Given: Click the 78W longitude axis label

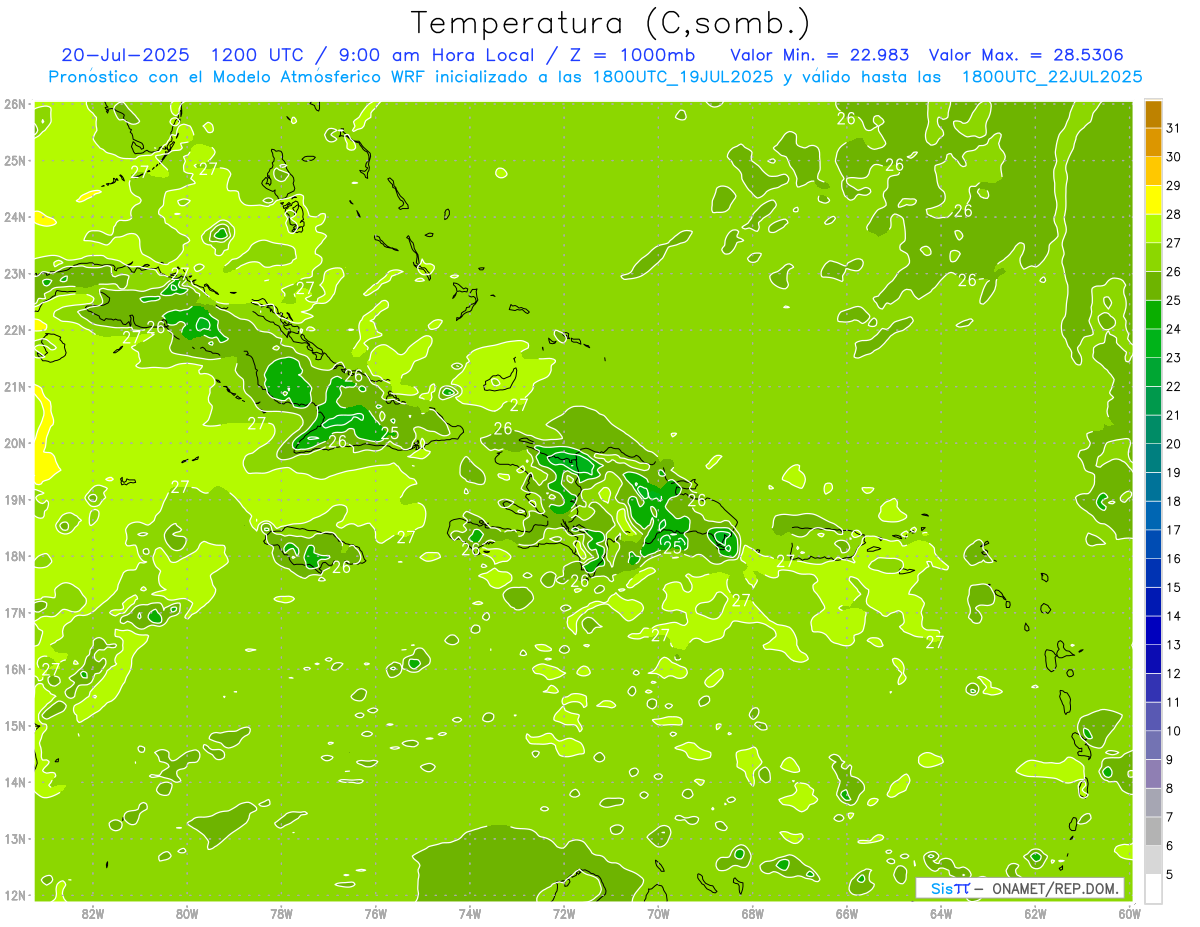Looking at the screenshot, I should (x=281, y=914).
